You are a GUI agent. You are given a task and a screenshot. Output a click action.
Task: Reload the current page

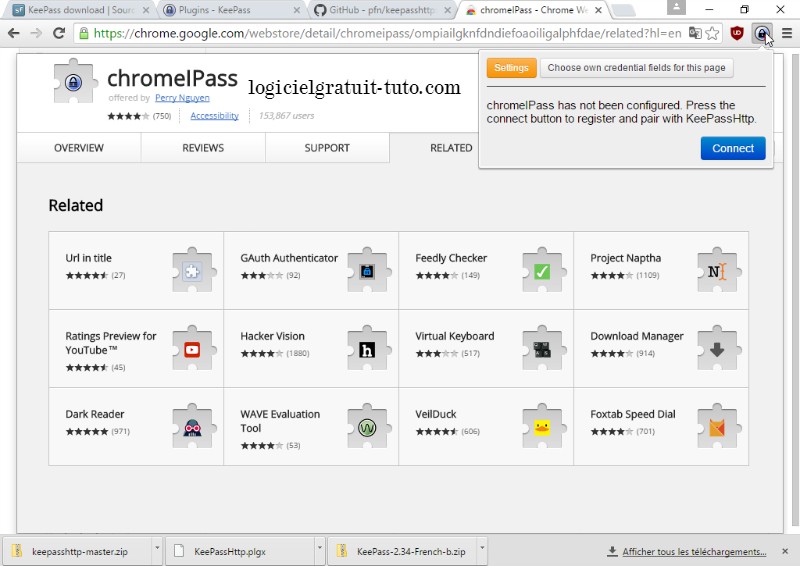tap(59, 33)
